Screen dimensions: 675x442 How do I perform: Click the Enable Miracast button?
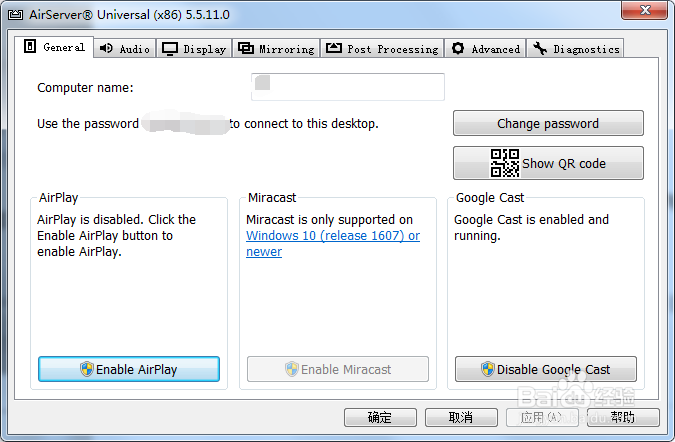pos(337,369)
